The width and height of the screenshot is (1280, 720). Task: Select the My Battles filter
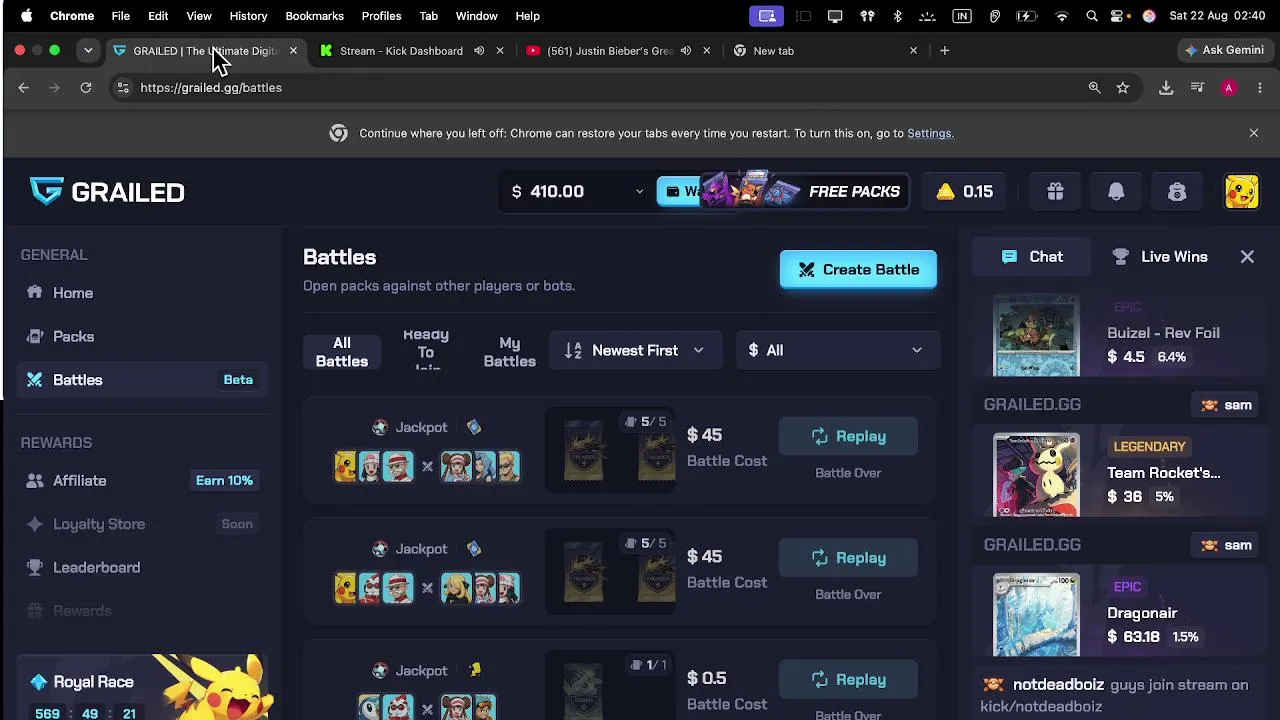(x=510, y=352)
